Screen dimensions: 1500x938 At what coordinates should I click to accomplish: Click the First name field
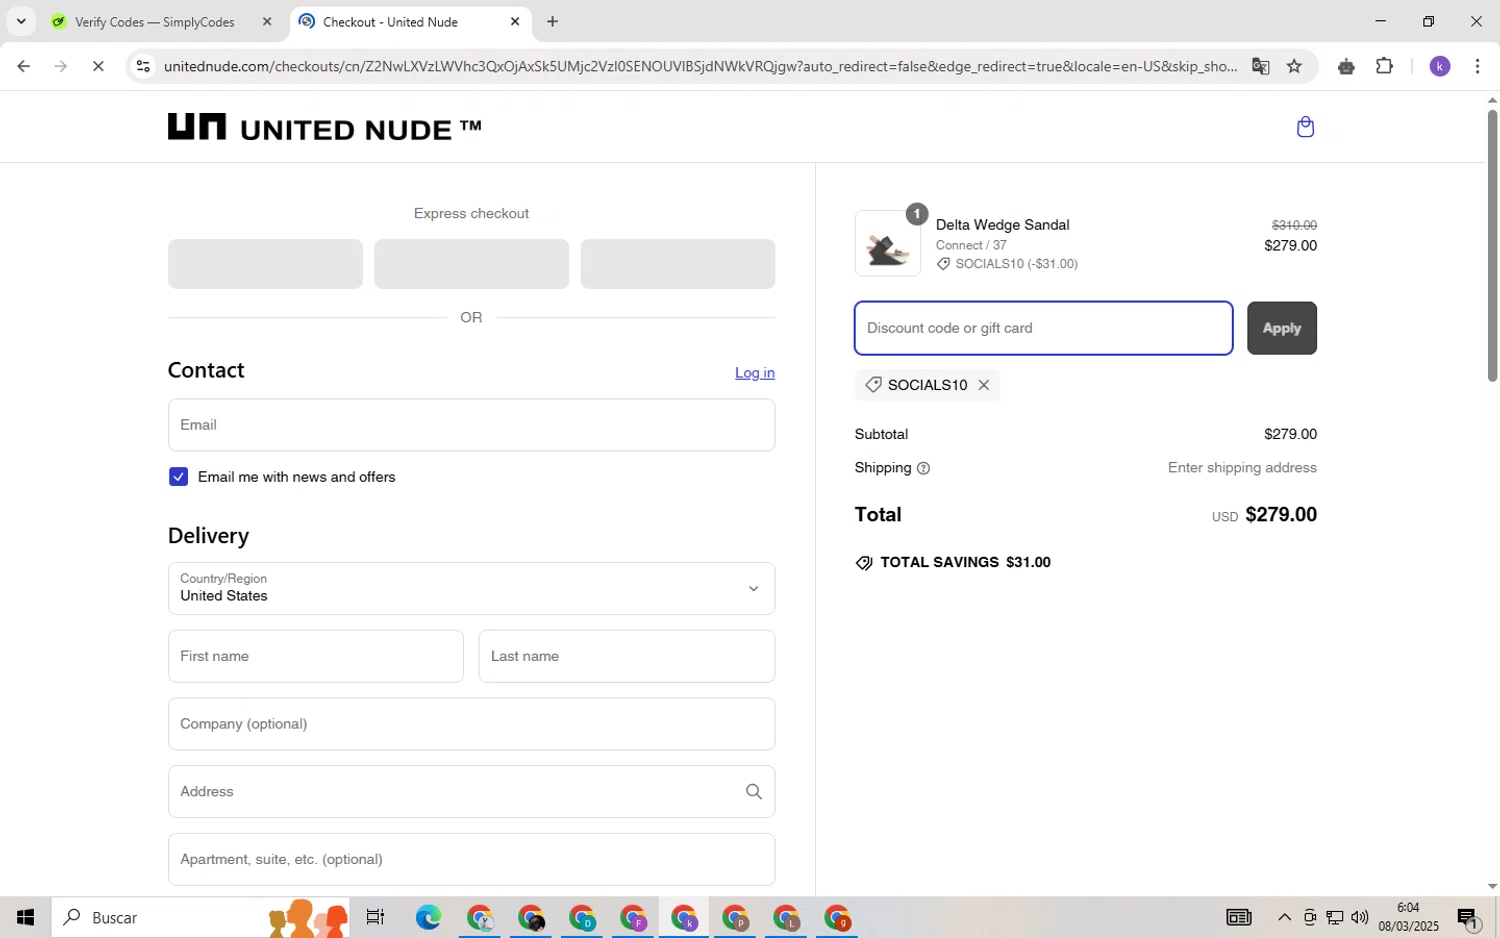pos(315,656)
